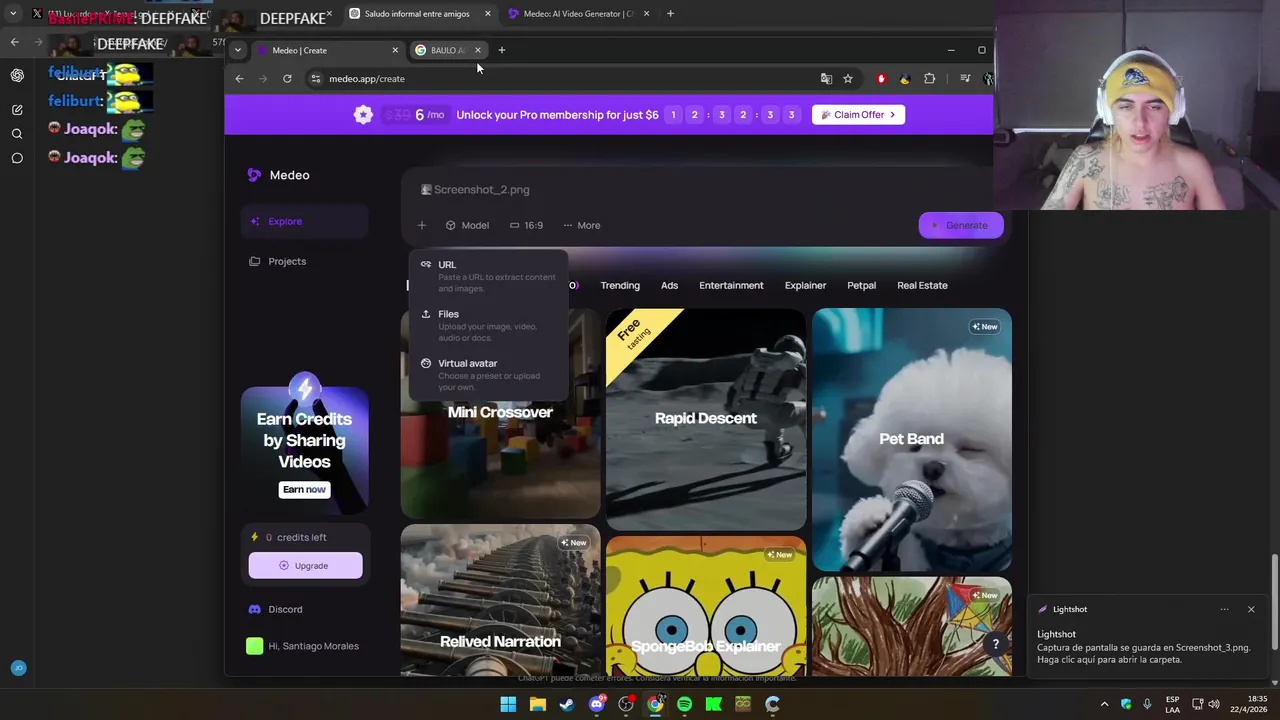Open the Santiago Morales account entry
The height and width of the screenshot is (720, 1280).
tap(303, 646)
